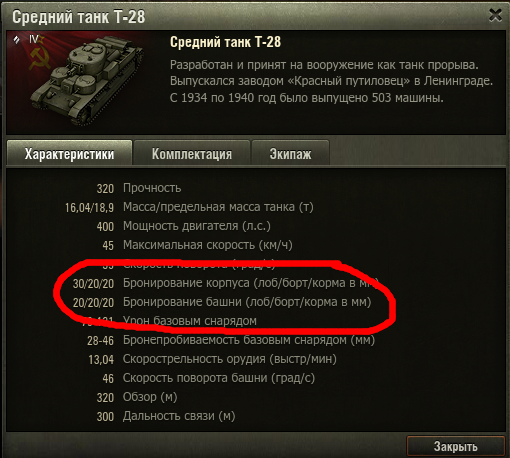Viewport: 510px width, 458px height.
Task: Click the Бронепробиваемость базовым снарядом row
Action: pos(231,340)
